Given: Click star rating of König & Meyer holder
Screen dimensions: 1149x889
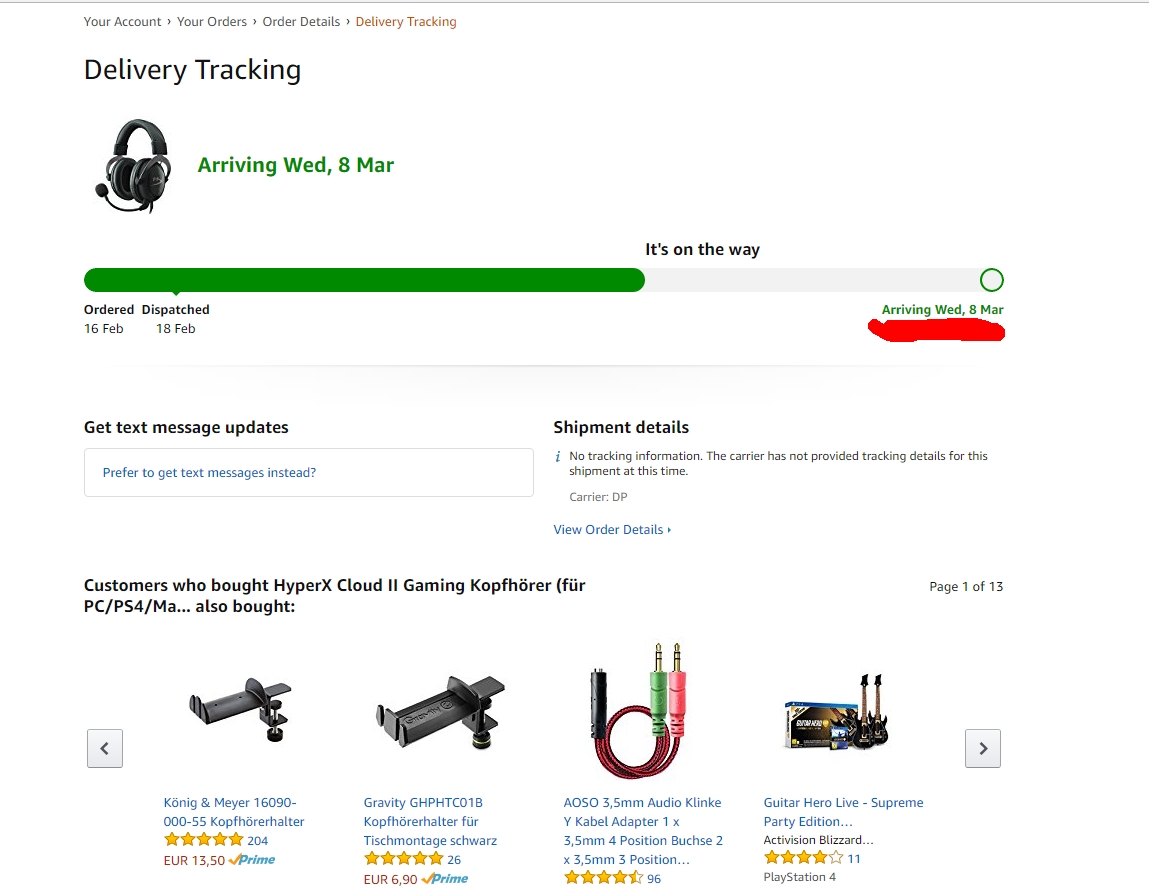Looking at the screenshot, I should coord(203,840).
